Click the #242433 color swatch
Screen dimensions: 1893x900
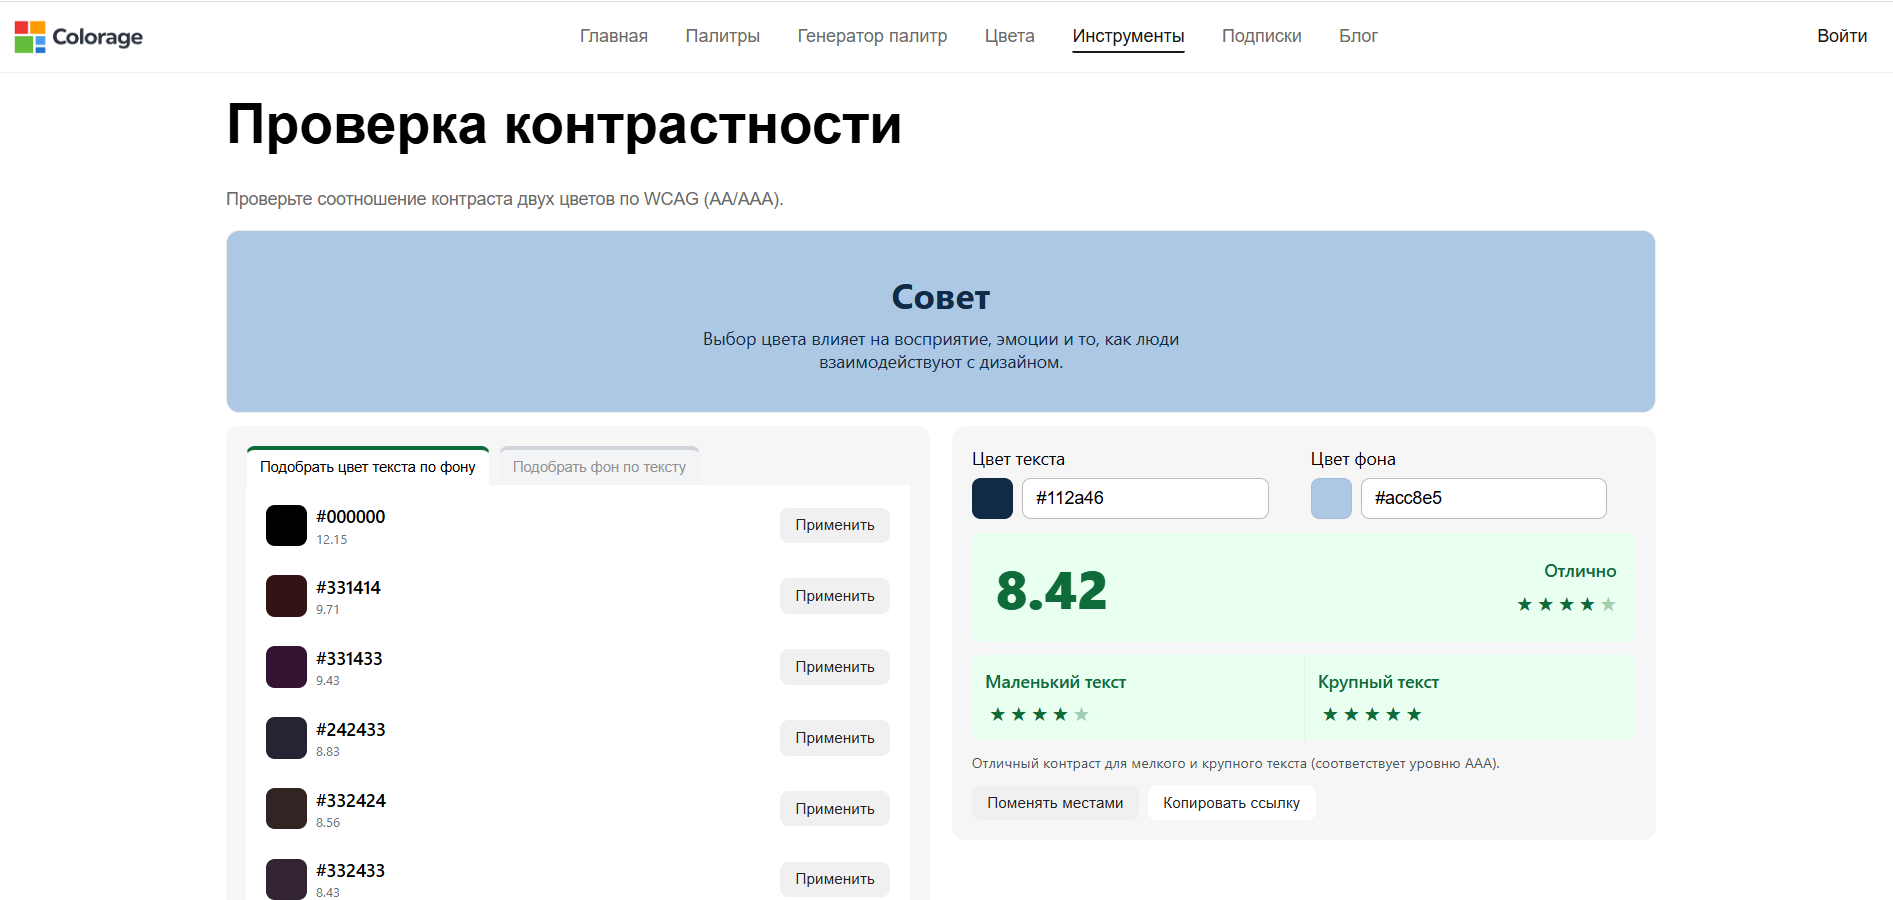pyautogui.click(x=286, y=738)
